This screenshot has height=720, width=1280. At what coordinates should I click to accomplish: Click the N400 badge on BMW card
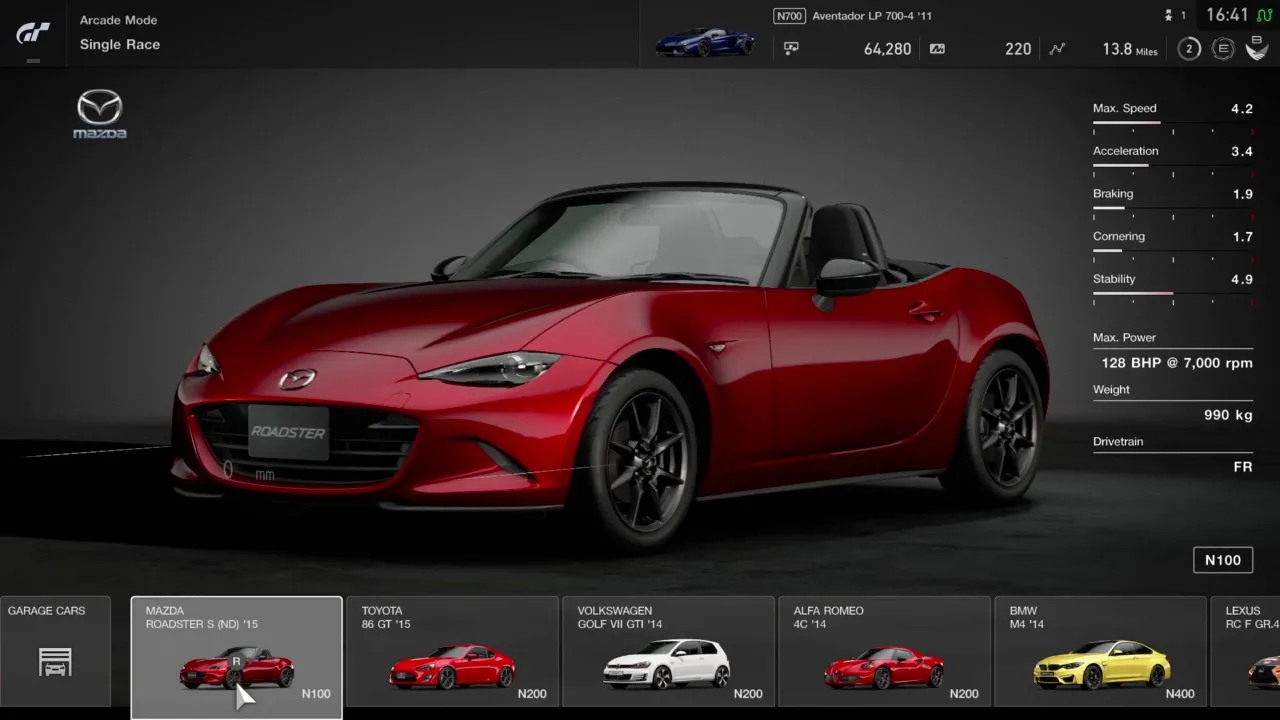click(1180, 694)
